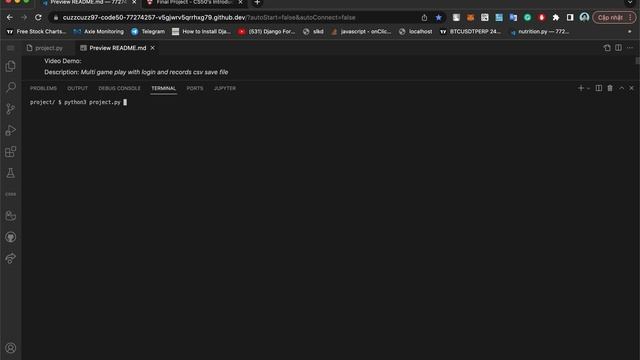Open the Grammarly green extension icon
Viewport: 640px width, 360px height.
click(x=527, y=18)
